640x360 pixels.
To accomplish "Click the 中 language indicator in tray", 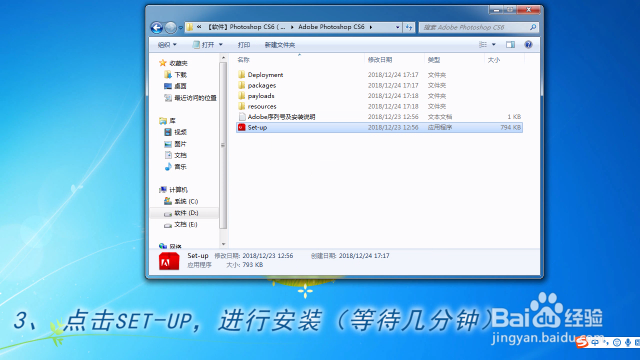I will click(595, 342).
